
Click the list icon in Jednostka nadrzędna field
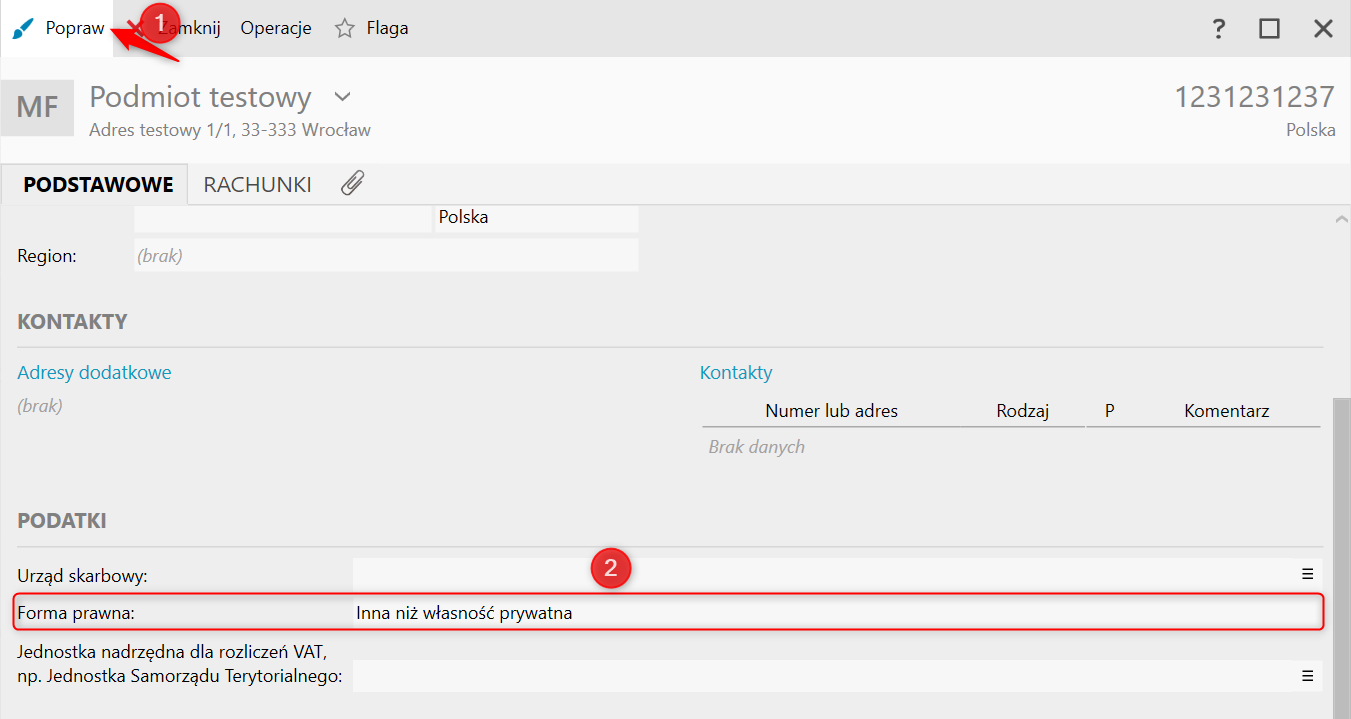[x=1306, y=676]
